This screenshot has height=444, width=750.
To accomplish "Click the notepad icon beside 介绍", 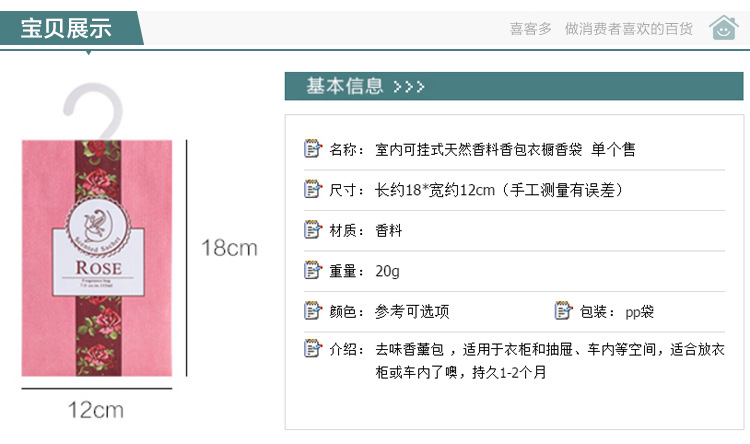I will click(x=312, y=349).
